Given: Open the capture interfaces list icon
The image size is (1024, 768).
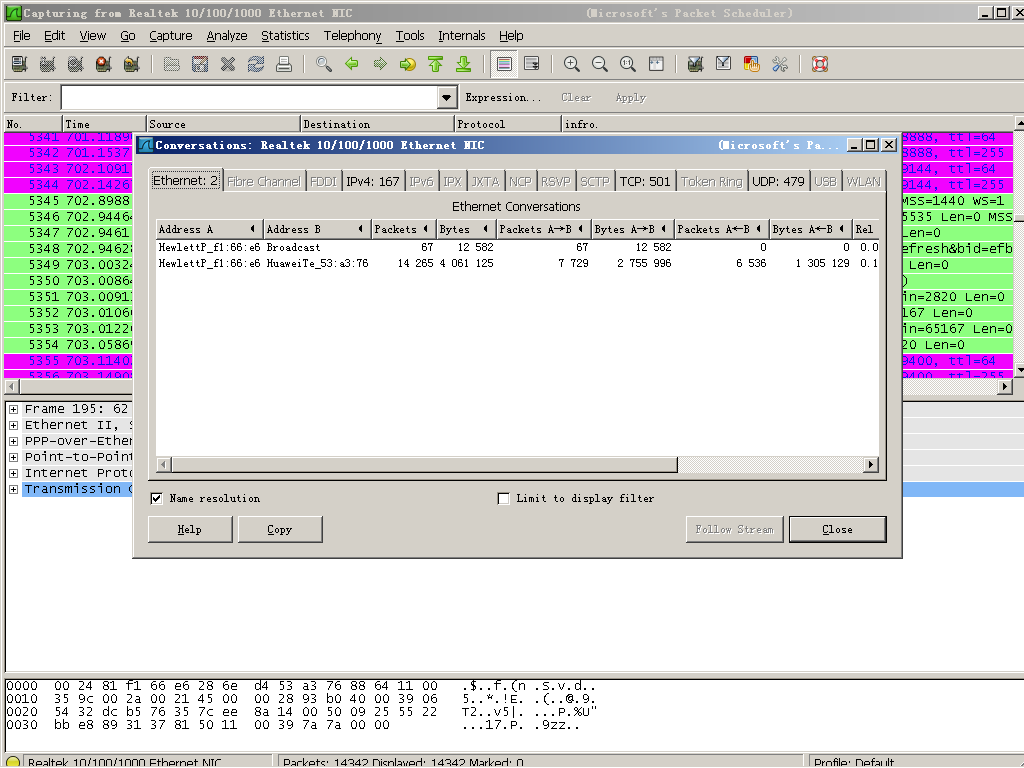Looking at the screenshot, I should 20,64.
